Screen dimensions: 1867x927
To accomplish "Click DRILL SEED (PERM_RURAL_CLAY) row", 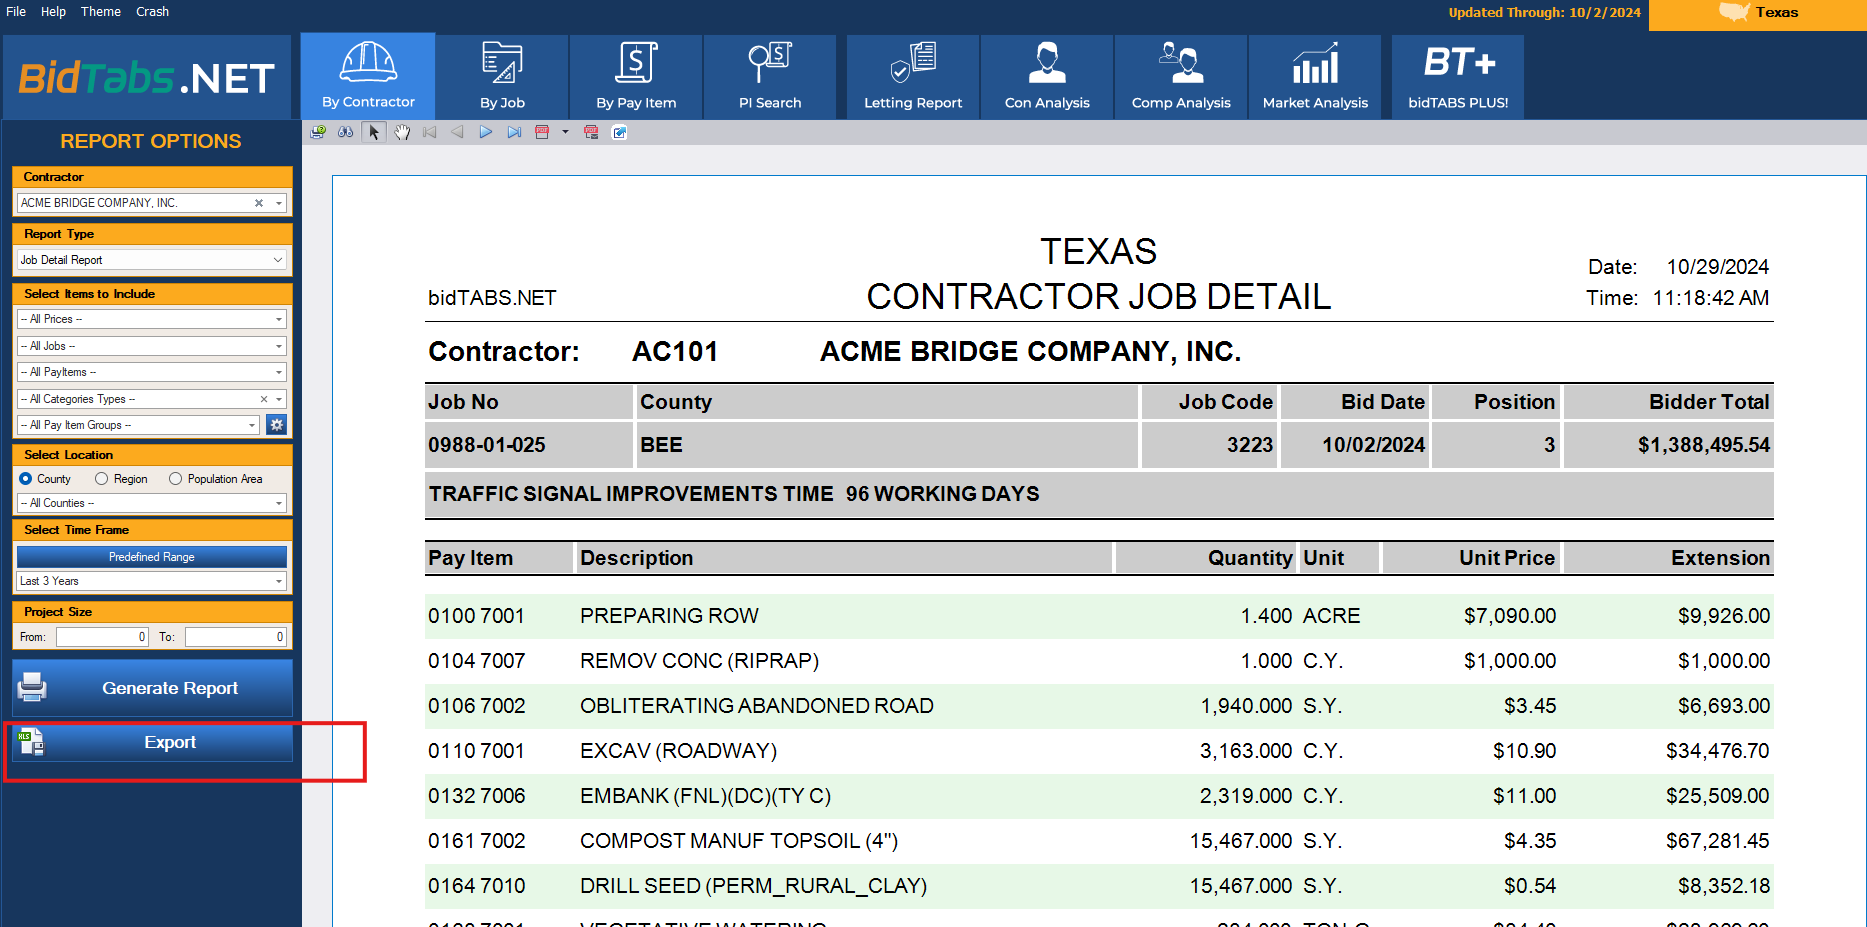I will (x=1099, y=886).
